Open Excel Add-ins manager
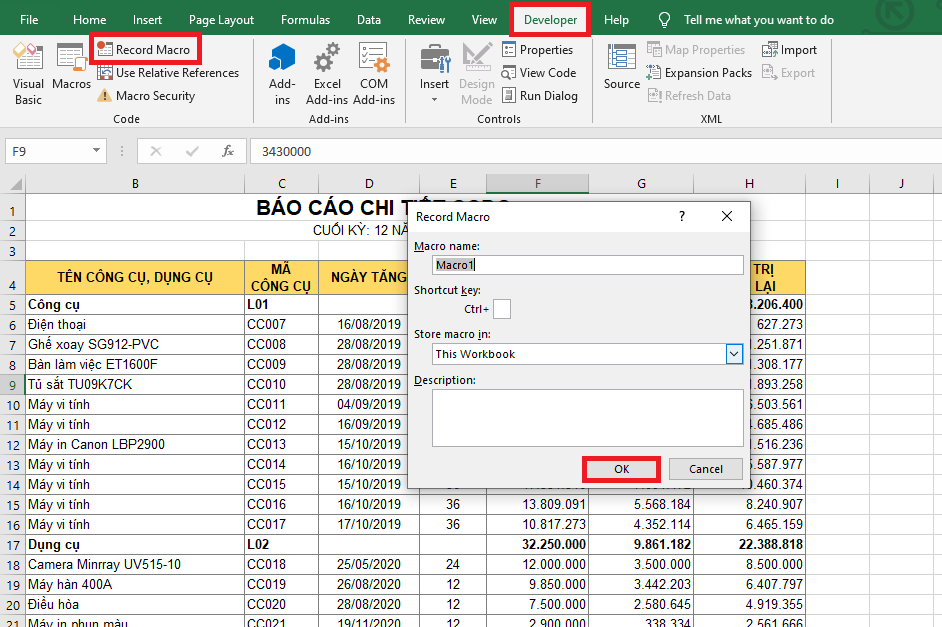 326,72
